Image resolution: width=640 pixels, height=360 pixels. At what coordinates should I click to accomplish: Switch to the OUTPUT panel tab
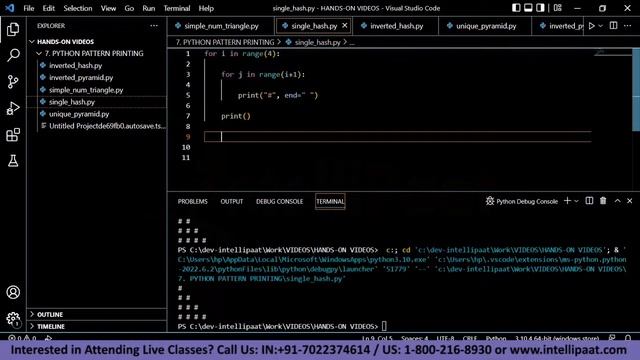pyautogui.click(x=232, y=202)
